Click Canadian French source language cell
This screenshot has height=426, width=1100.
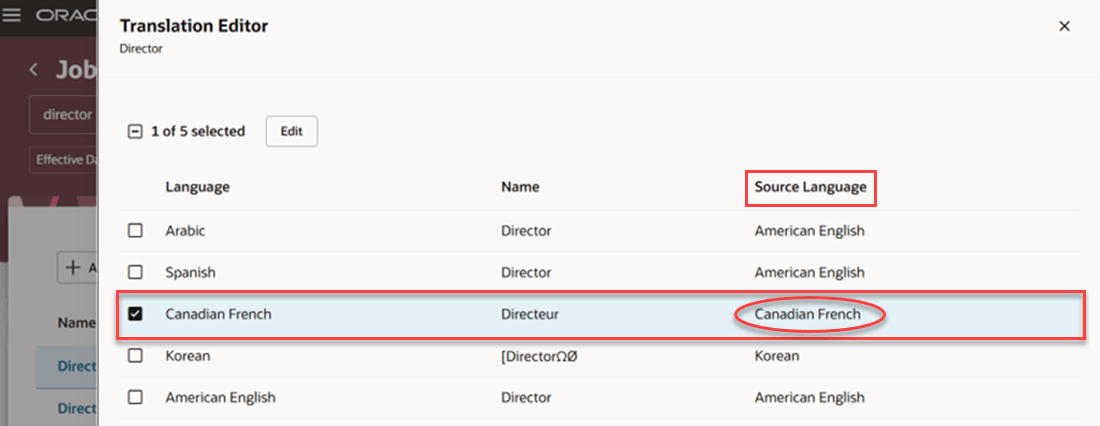click(807, 314)
